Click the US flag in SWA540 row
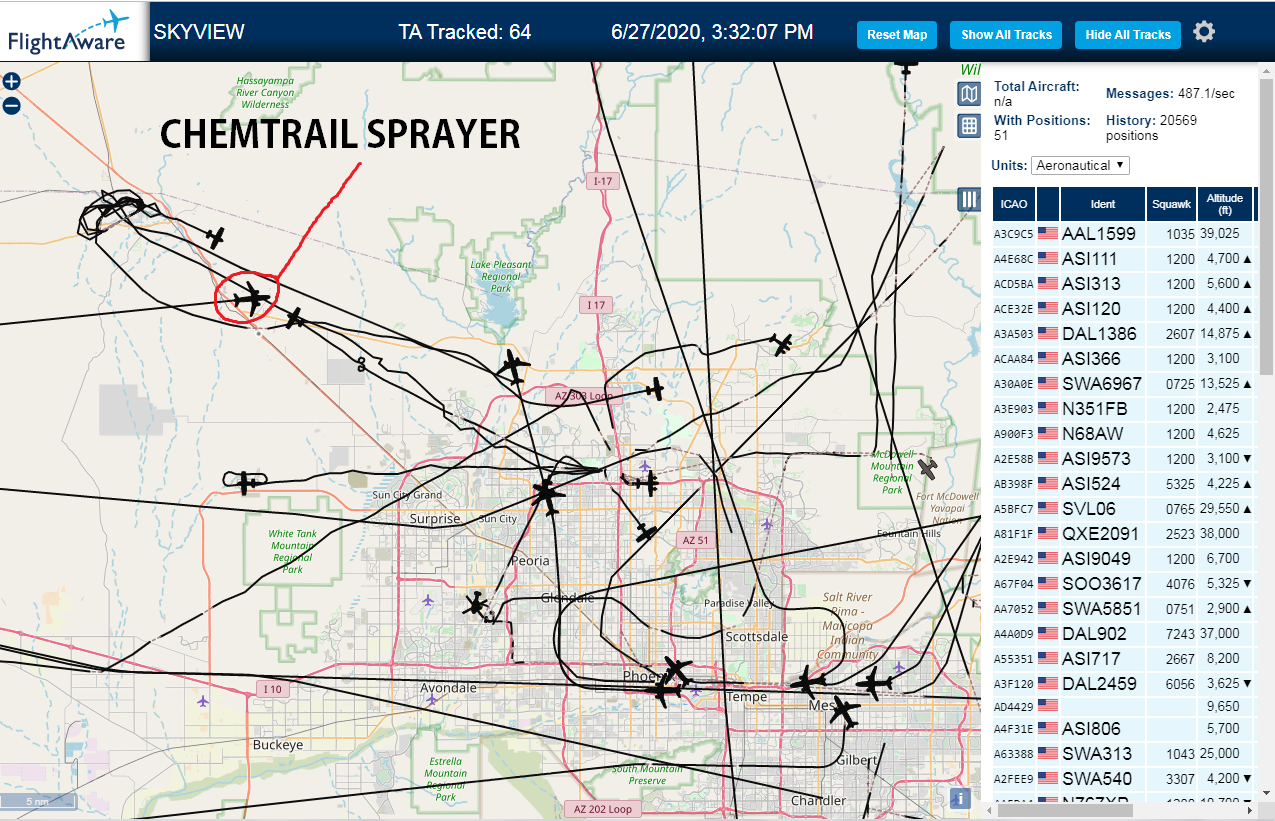This screenshot has height=821, width=1275. click(x=1048, y=778)
